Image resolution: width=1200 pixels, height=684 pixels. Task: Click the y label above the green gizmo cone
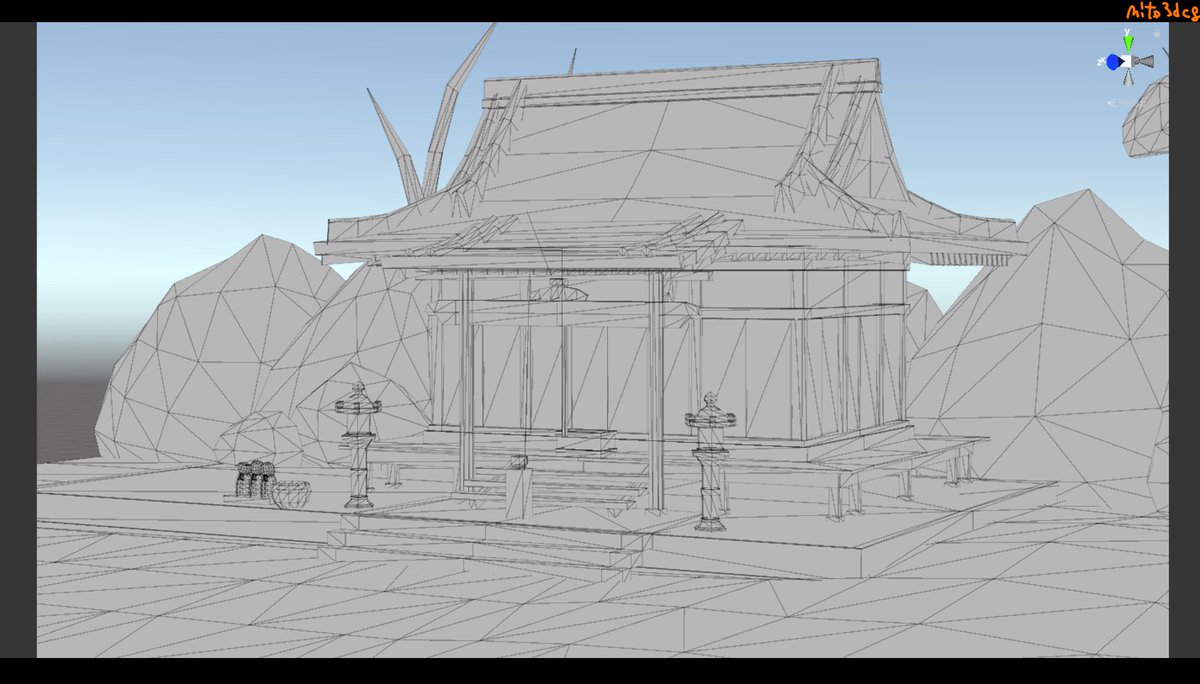click(x=1127, y=30)
